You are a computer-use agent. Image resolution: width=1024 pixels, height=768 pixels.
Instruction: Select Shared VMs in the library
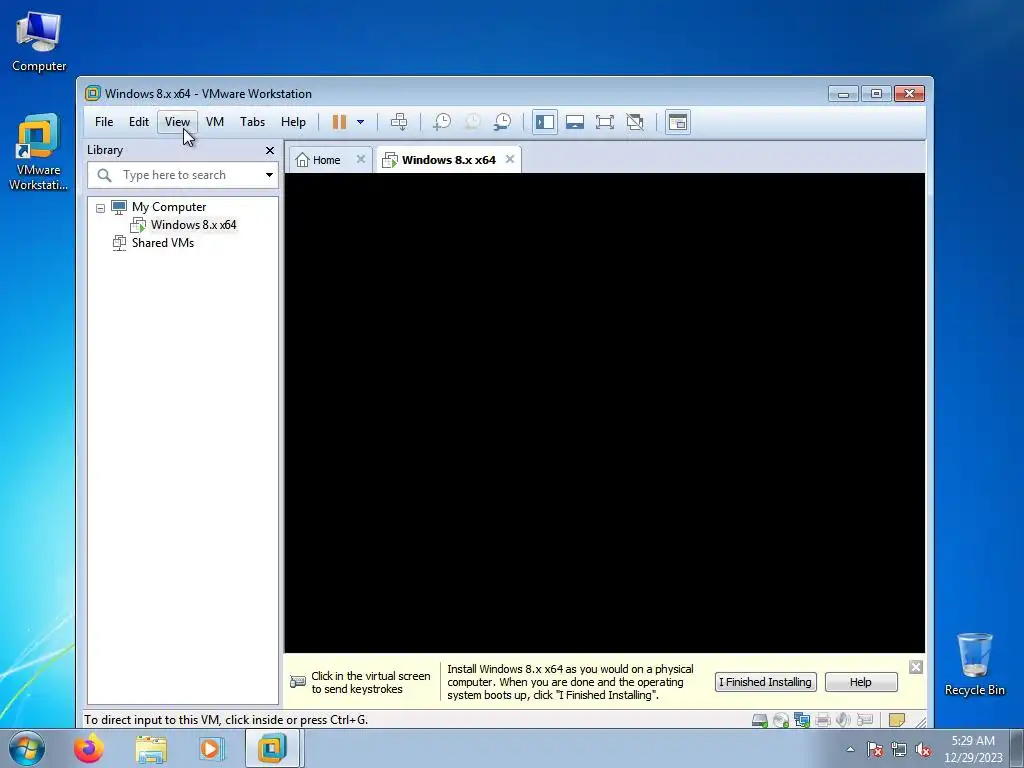tap(163, 243)
